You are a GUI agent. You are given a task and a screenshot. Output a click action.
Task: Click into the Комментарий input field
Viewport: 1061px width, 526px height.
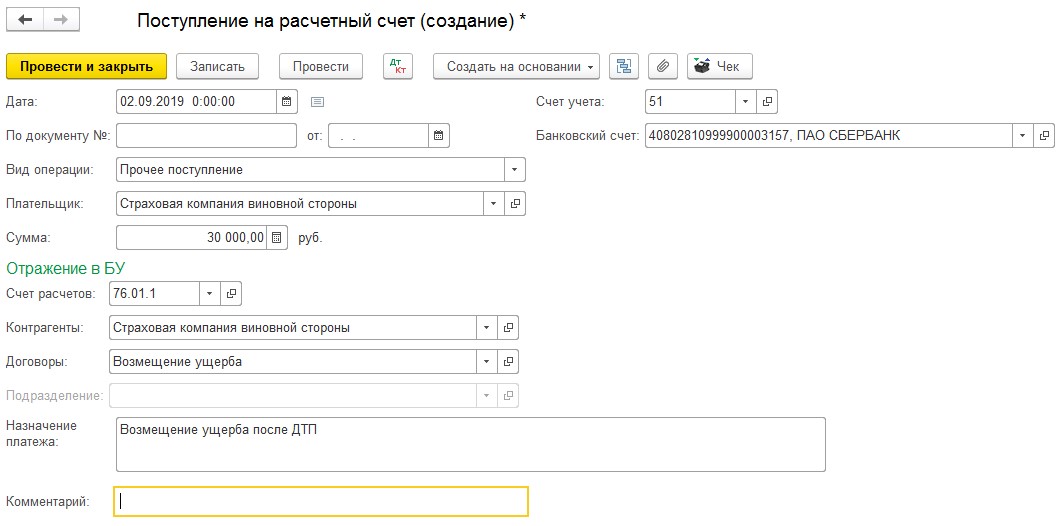tap(322, 501)
